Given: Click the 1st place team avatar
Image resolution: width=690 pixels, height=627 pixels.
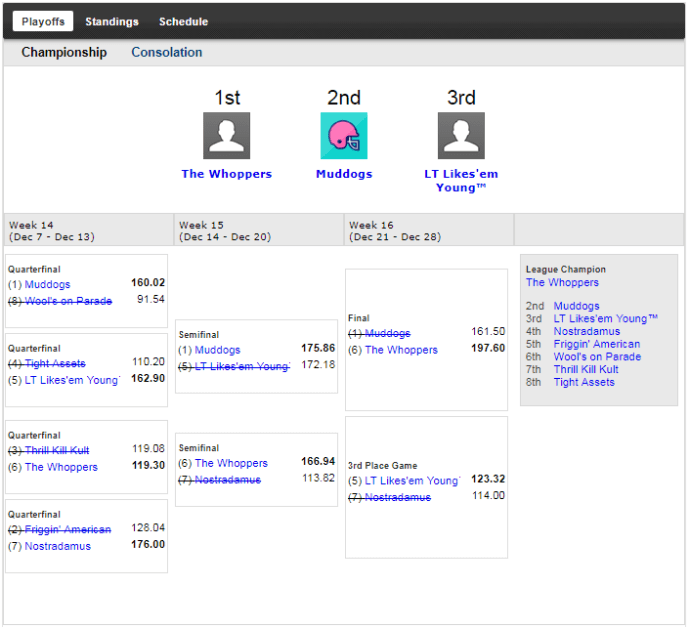Looking at the screenshot, I should tap(226, 136).
